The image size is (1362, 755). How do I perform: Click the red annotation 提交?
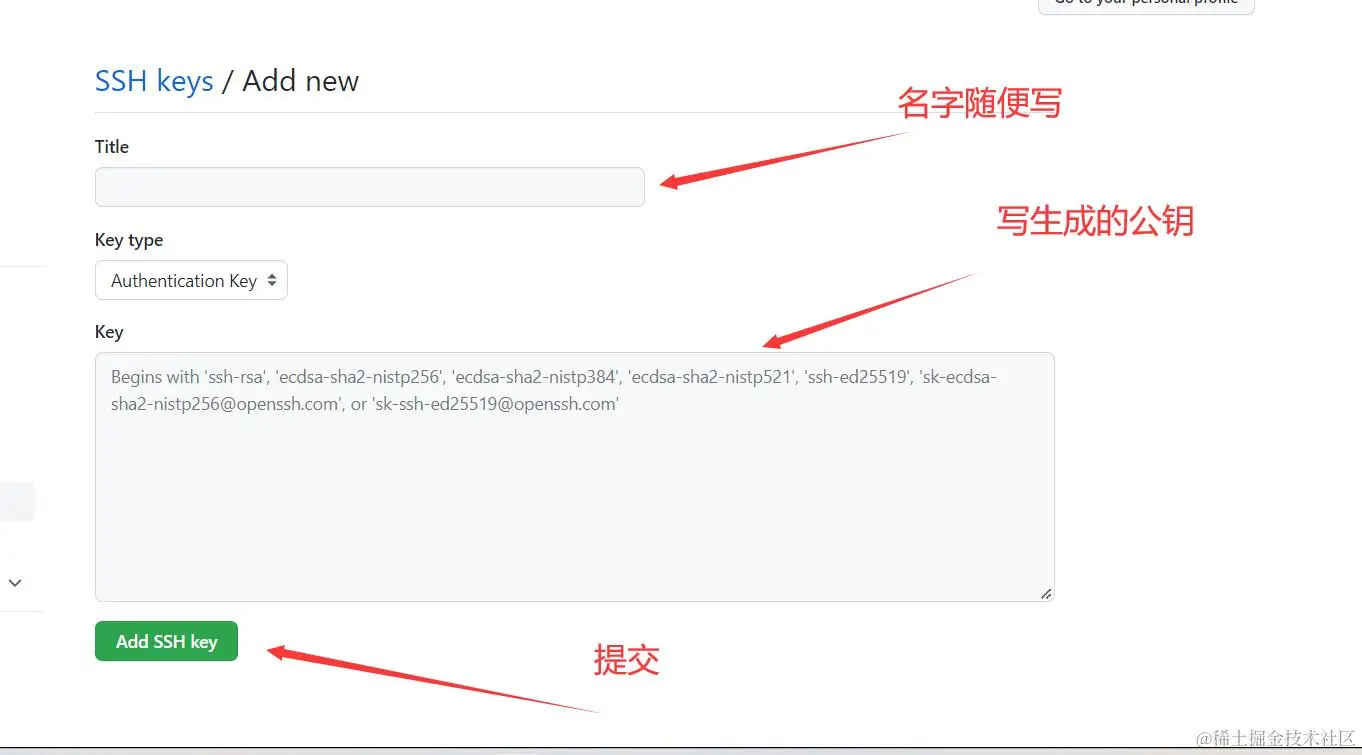click(626, 659)
